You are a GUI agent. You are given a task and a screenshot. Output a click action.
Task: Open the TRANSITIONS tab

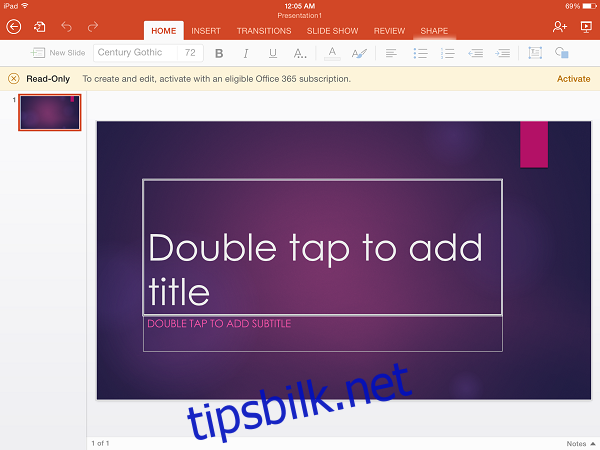(x=264, y=31)
